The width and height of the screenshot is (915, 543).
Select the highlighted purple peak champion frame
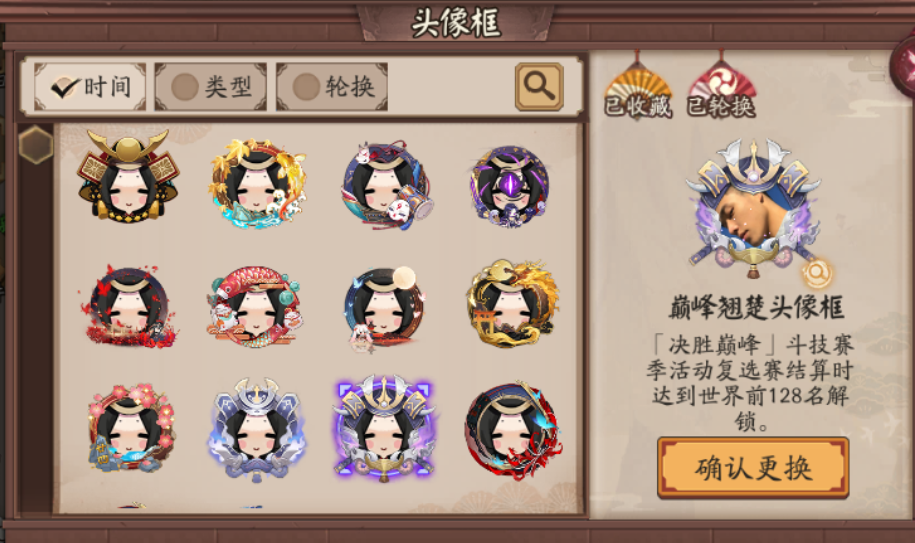383,429
